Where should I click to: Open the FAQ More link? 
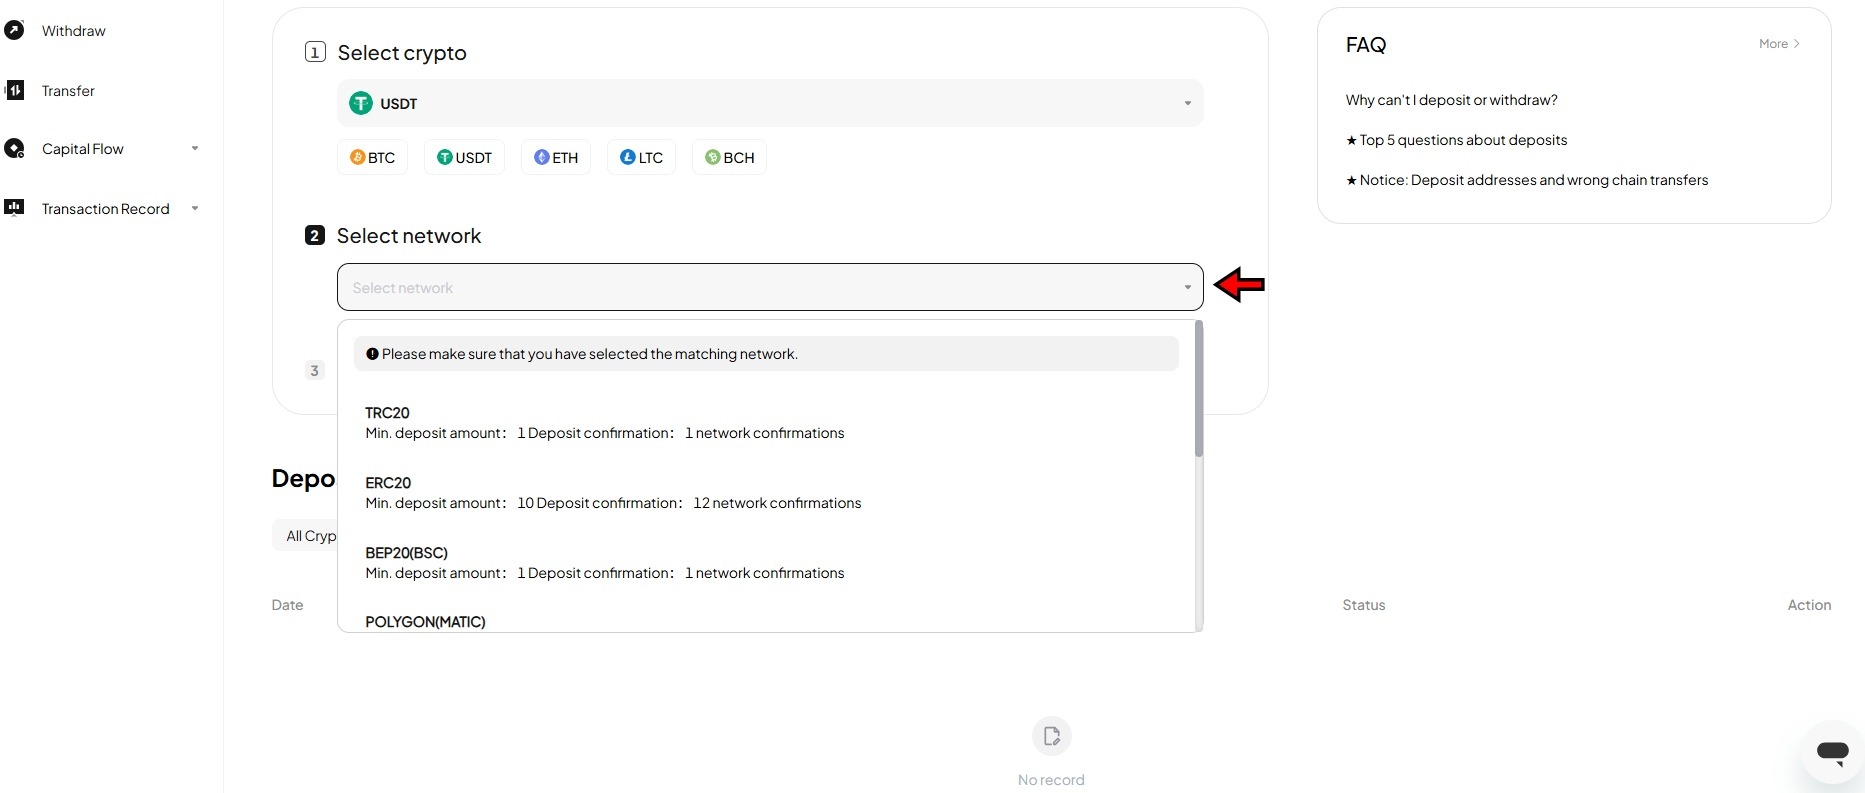(1779, 44)
